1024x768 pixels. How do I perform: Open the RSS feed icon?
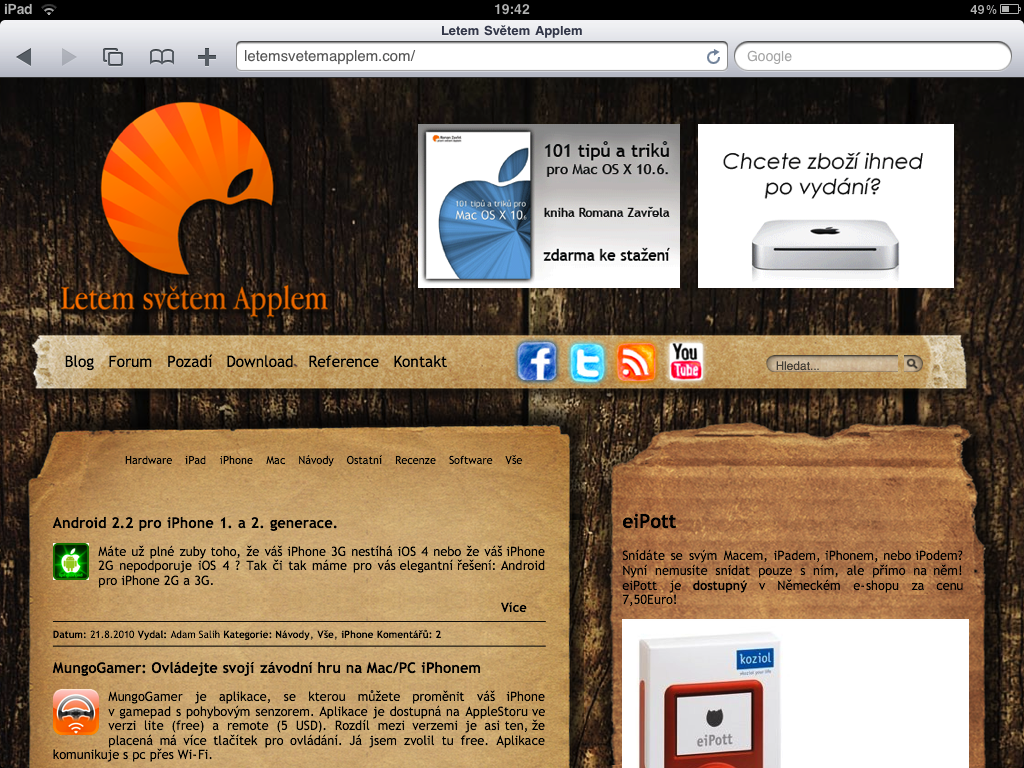click(636, 361)
